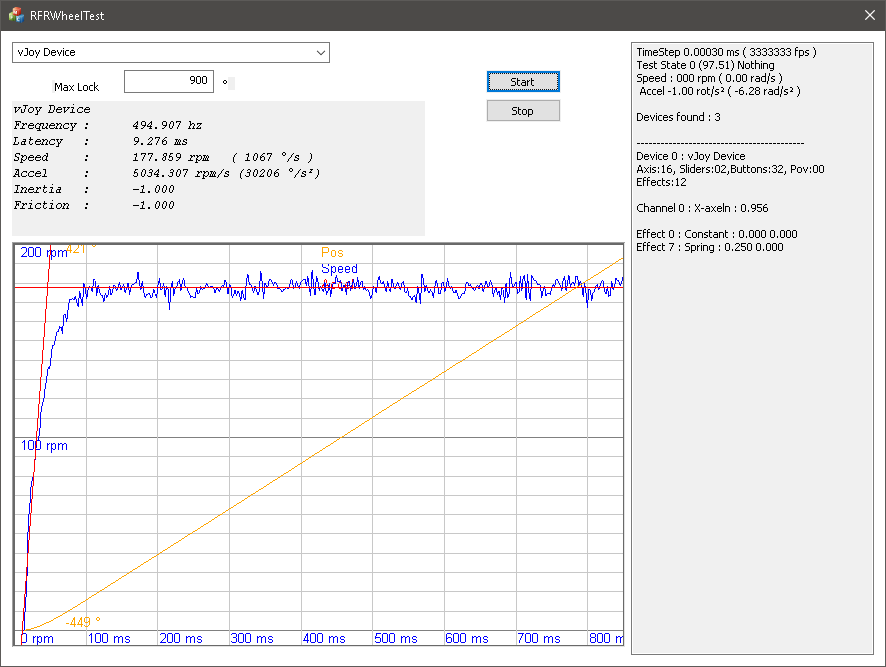Image resolution: width=886 pixels, height=667 pixels.
Task: Click the 600 ms axis label
Action: tap(467, 638)
